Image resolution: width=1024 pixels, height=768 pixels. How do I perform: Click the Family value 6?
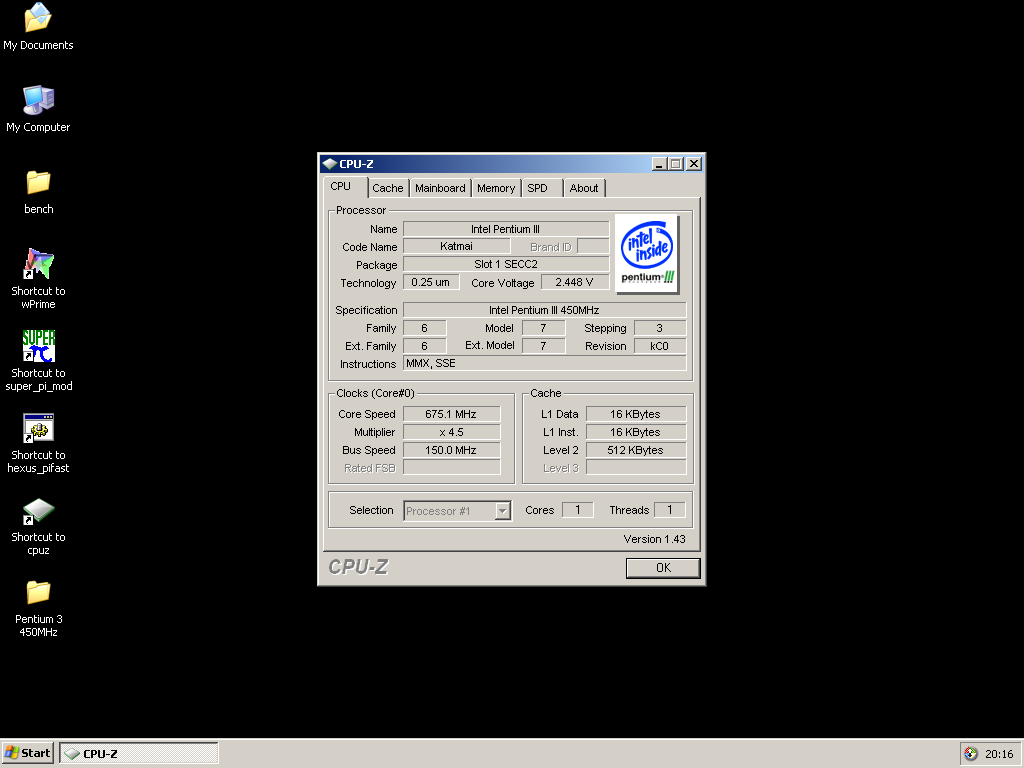pyautogui.click(x=424, y=328)
